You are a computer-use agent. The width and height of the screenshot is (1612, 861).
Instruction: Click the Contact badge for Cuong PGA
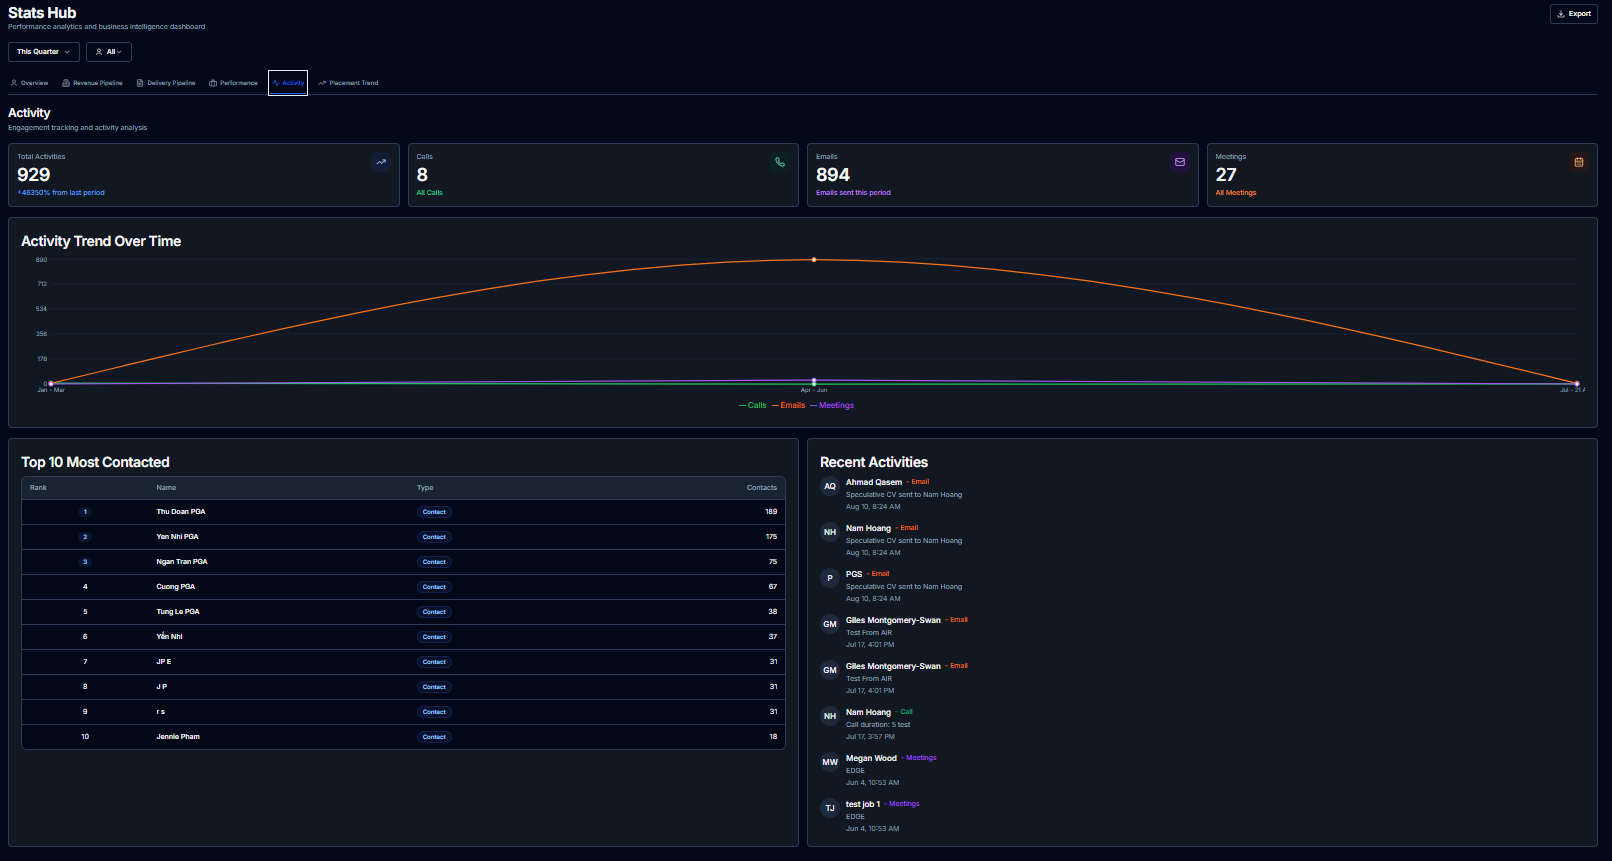click(x=434, y=587)
